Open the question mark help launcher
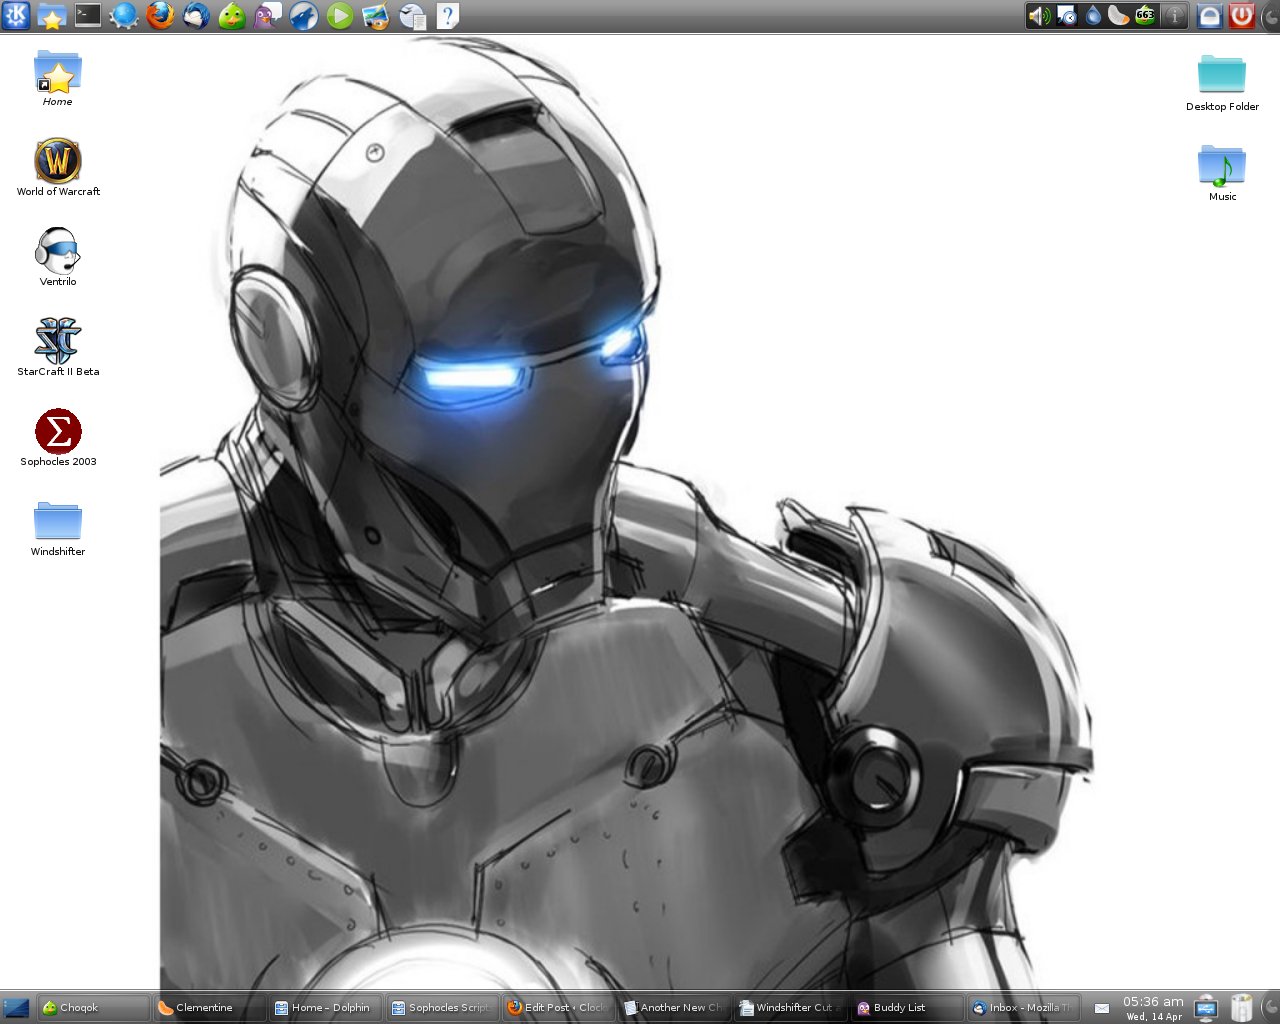The image size is (1280, 1024). [448, 15]
